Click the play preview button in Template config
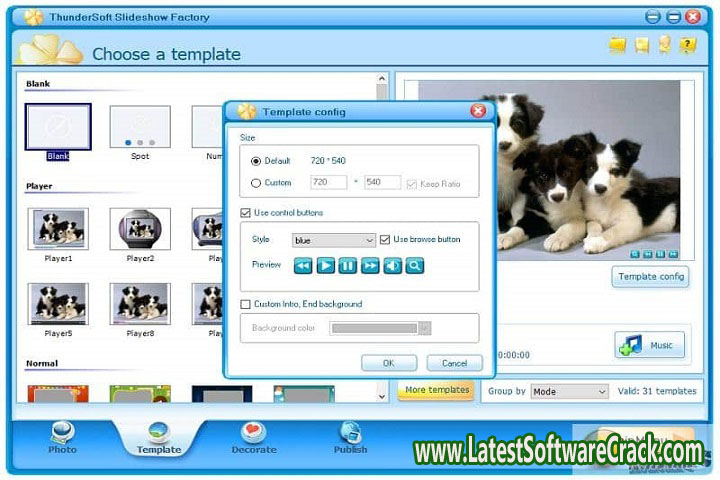The height and width of the screenshot is (480, 720). pyautogui.click(x=326, y=265)
